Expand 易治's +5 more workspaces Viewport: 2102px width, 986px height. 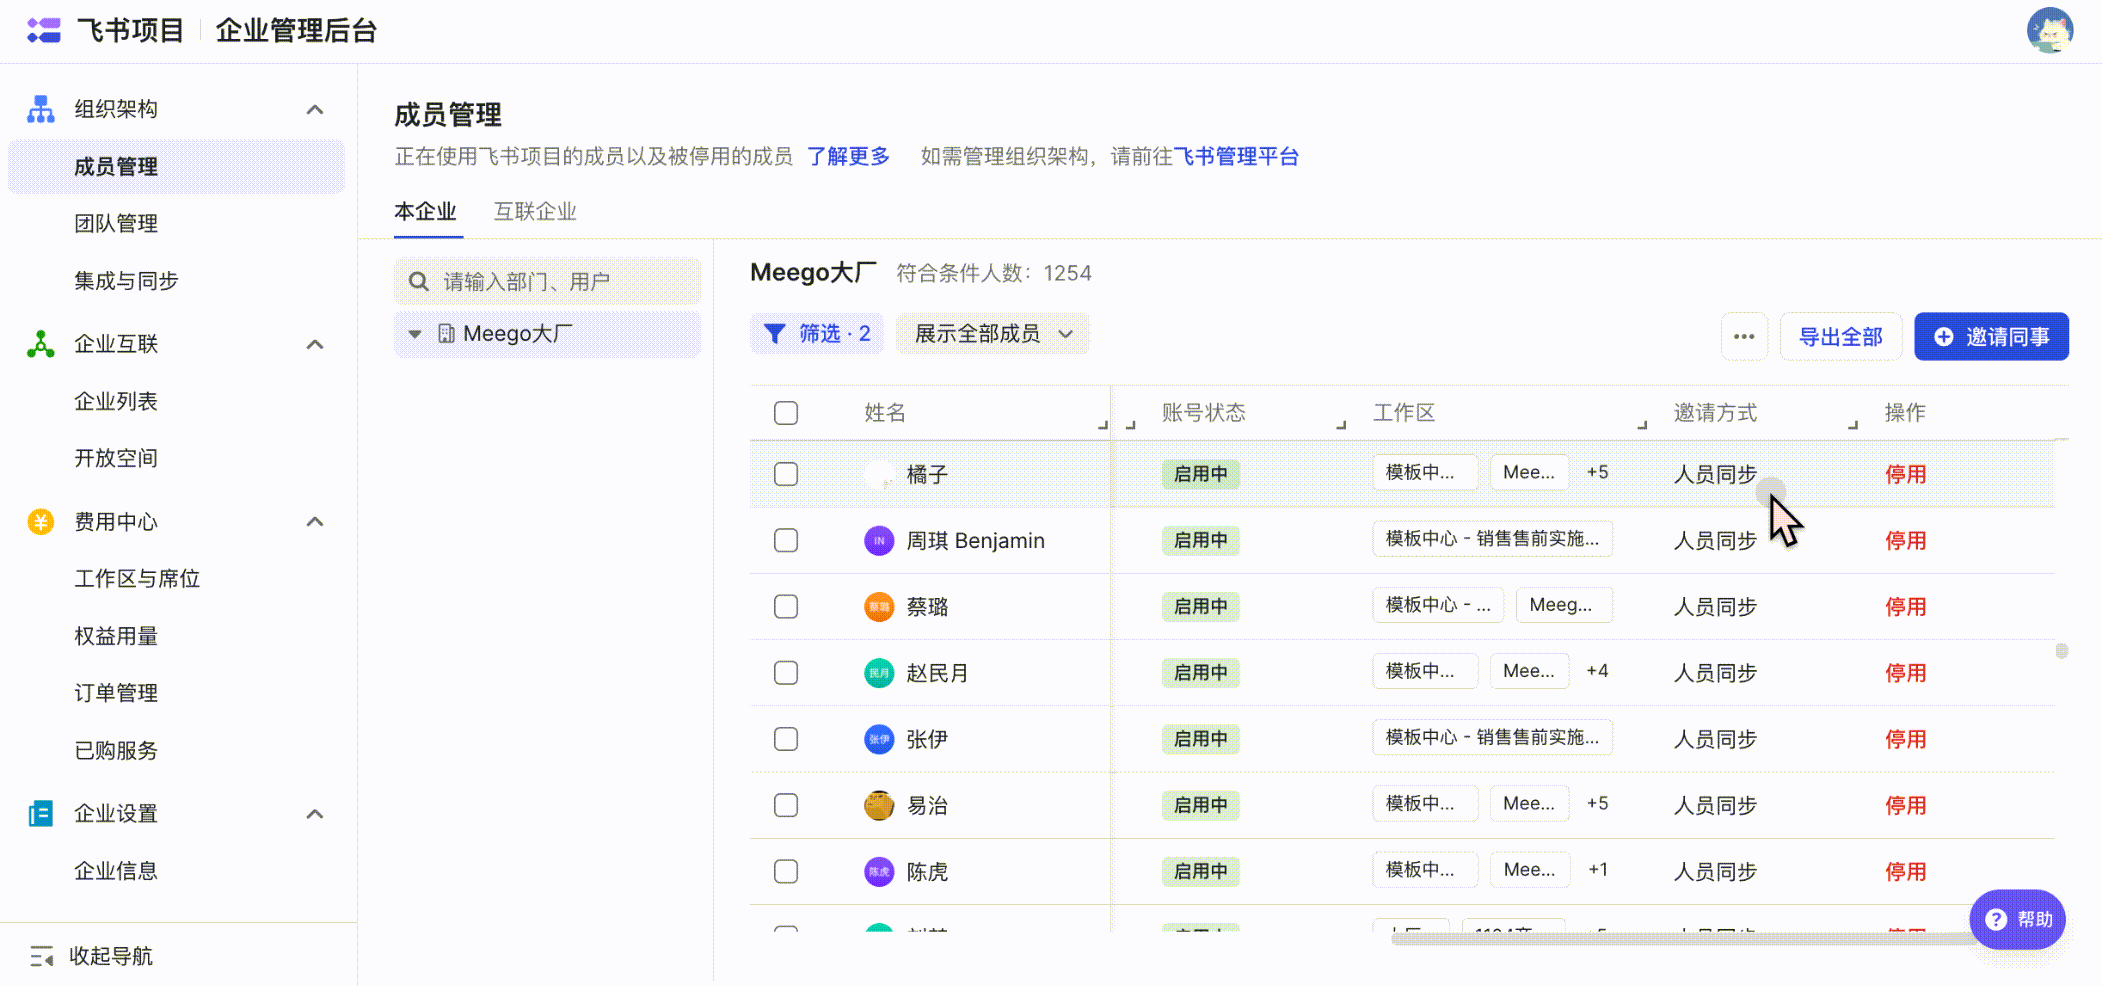1597,803
